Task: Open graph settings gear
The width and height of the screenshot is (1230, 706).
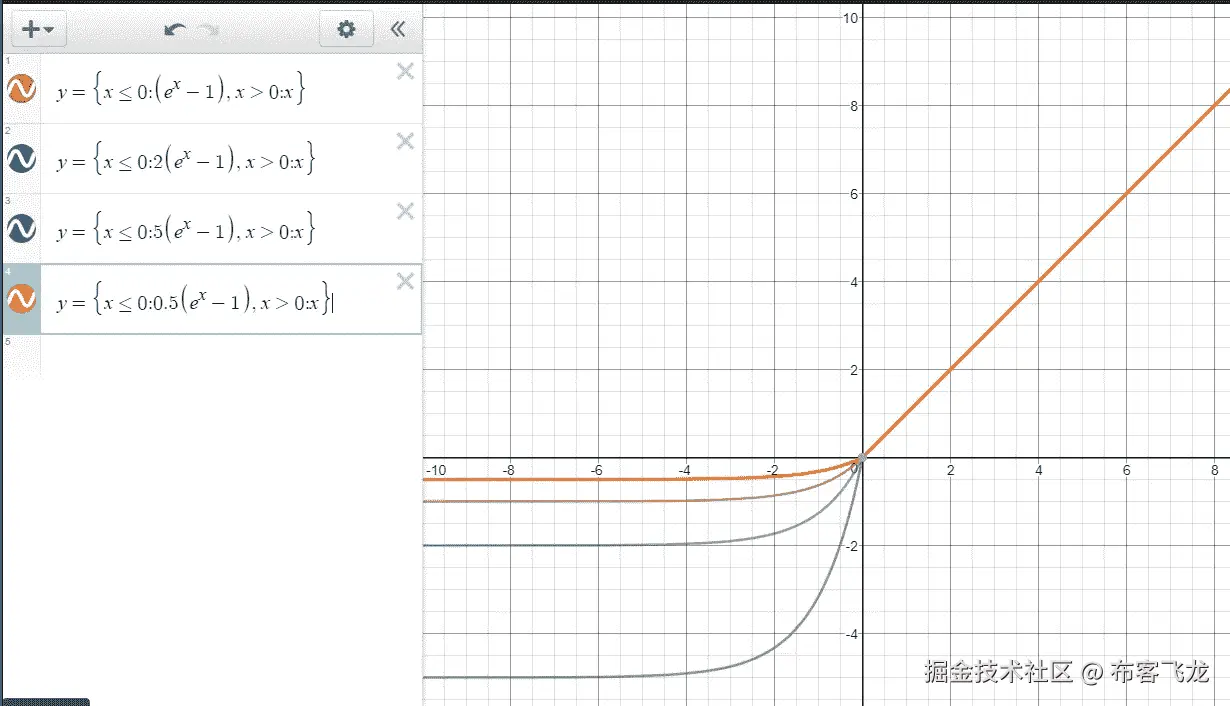Action: point(346,29)
